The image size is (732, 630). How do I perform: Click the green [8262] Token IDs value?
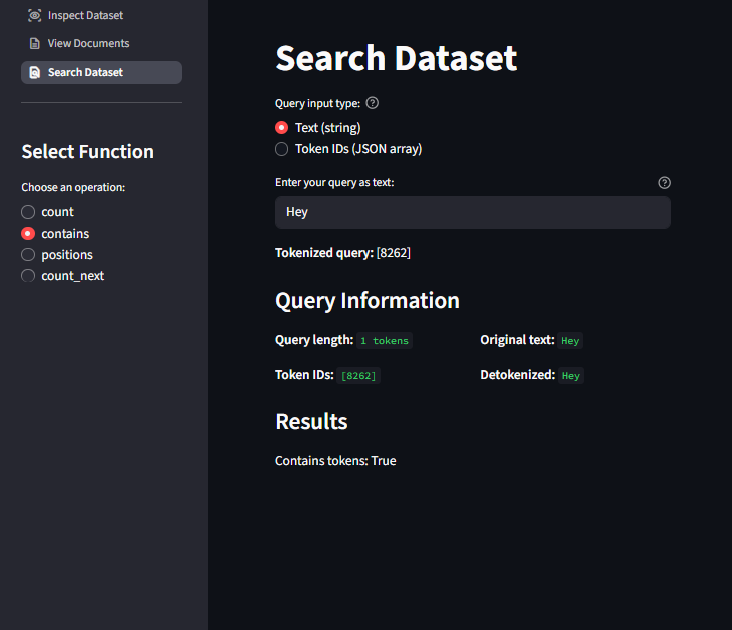point(359,376)
